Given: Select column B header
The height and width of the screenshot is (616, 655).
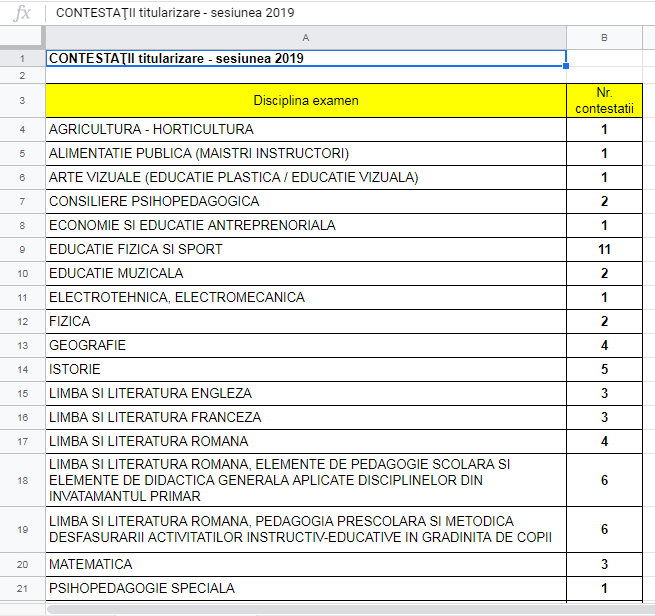Looking at the screenshot, I should (604, 37).
